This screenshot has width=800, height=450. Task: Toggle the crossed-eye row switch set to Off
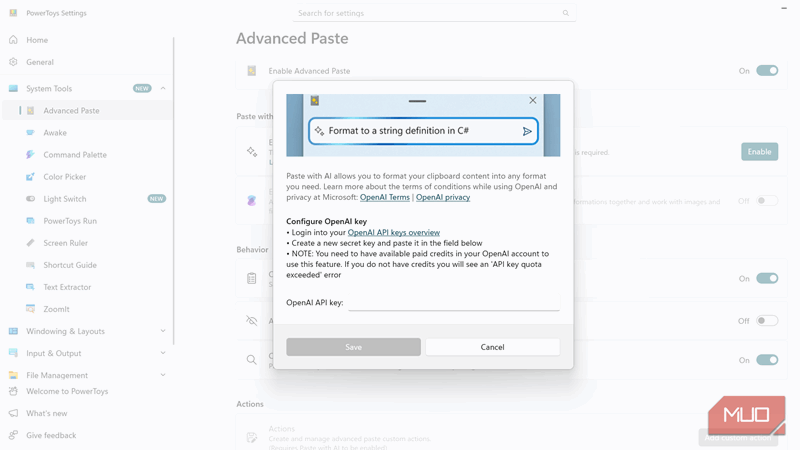pos(767,321)
